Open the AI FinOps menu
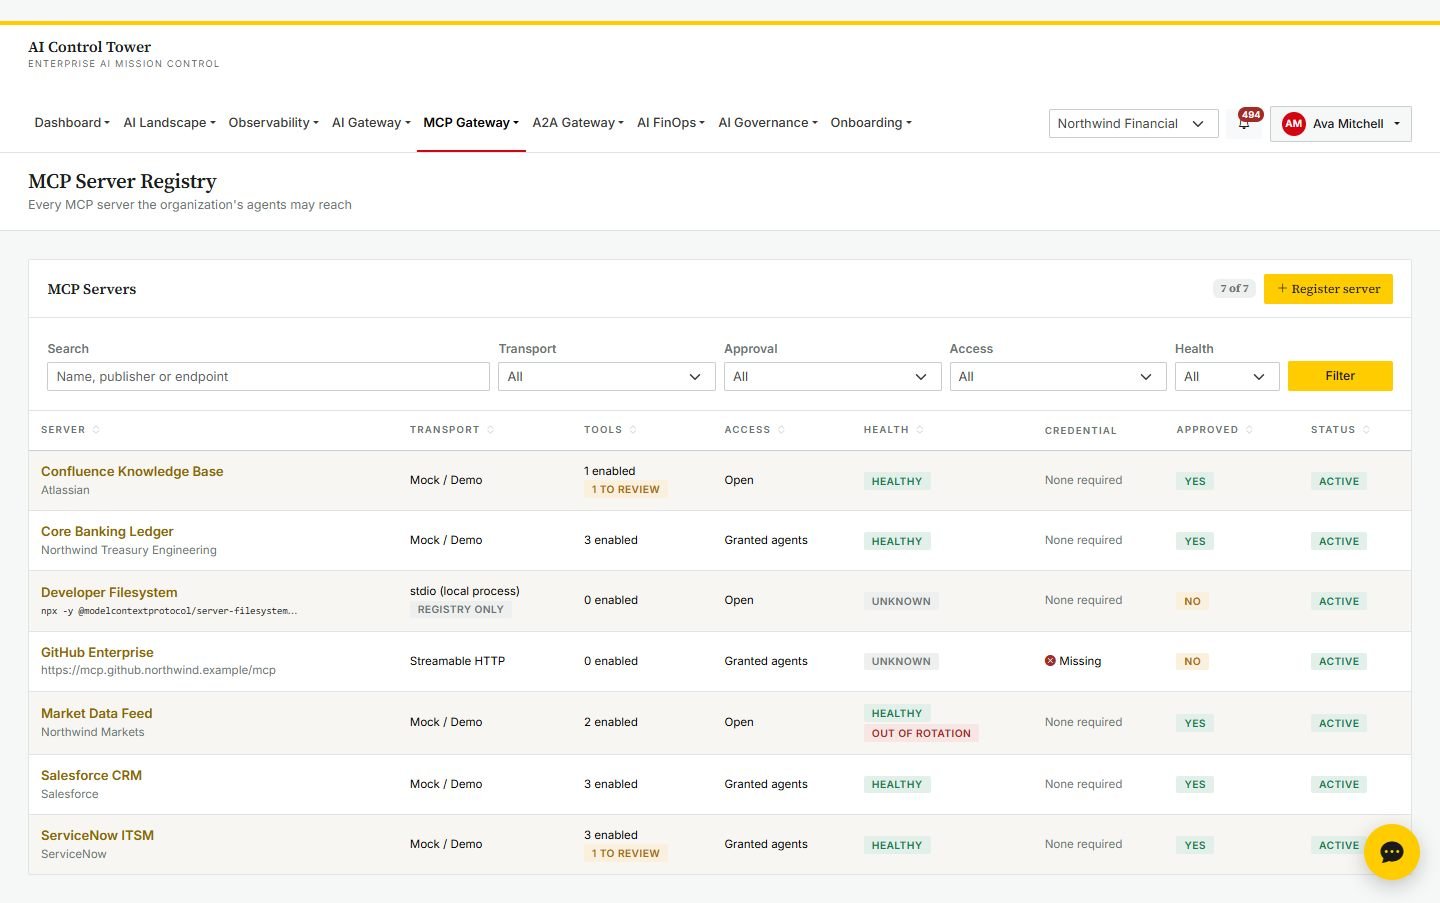This screenshot has width=1440, height=903. pyautogui.click(x=671, y=123)
